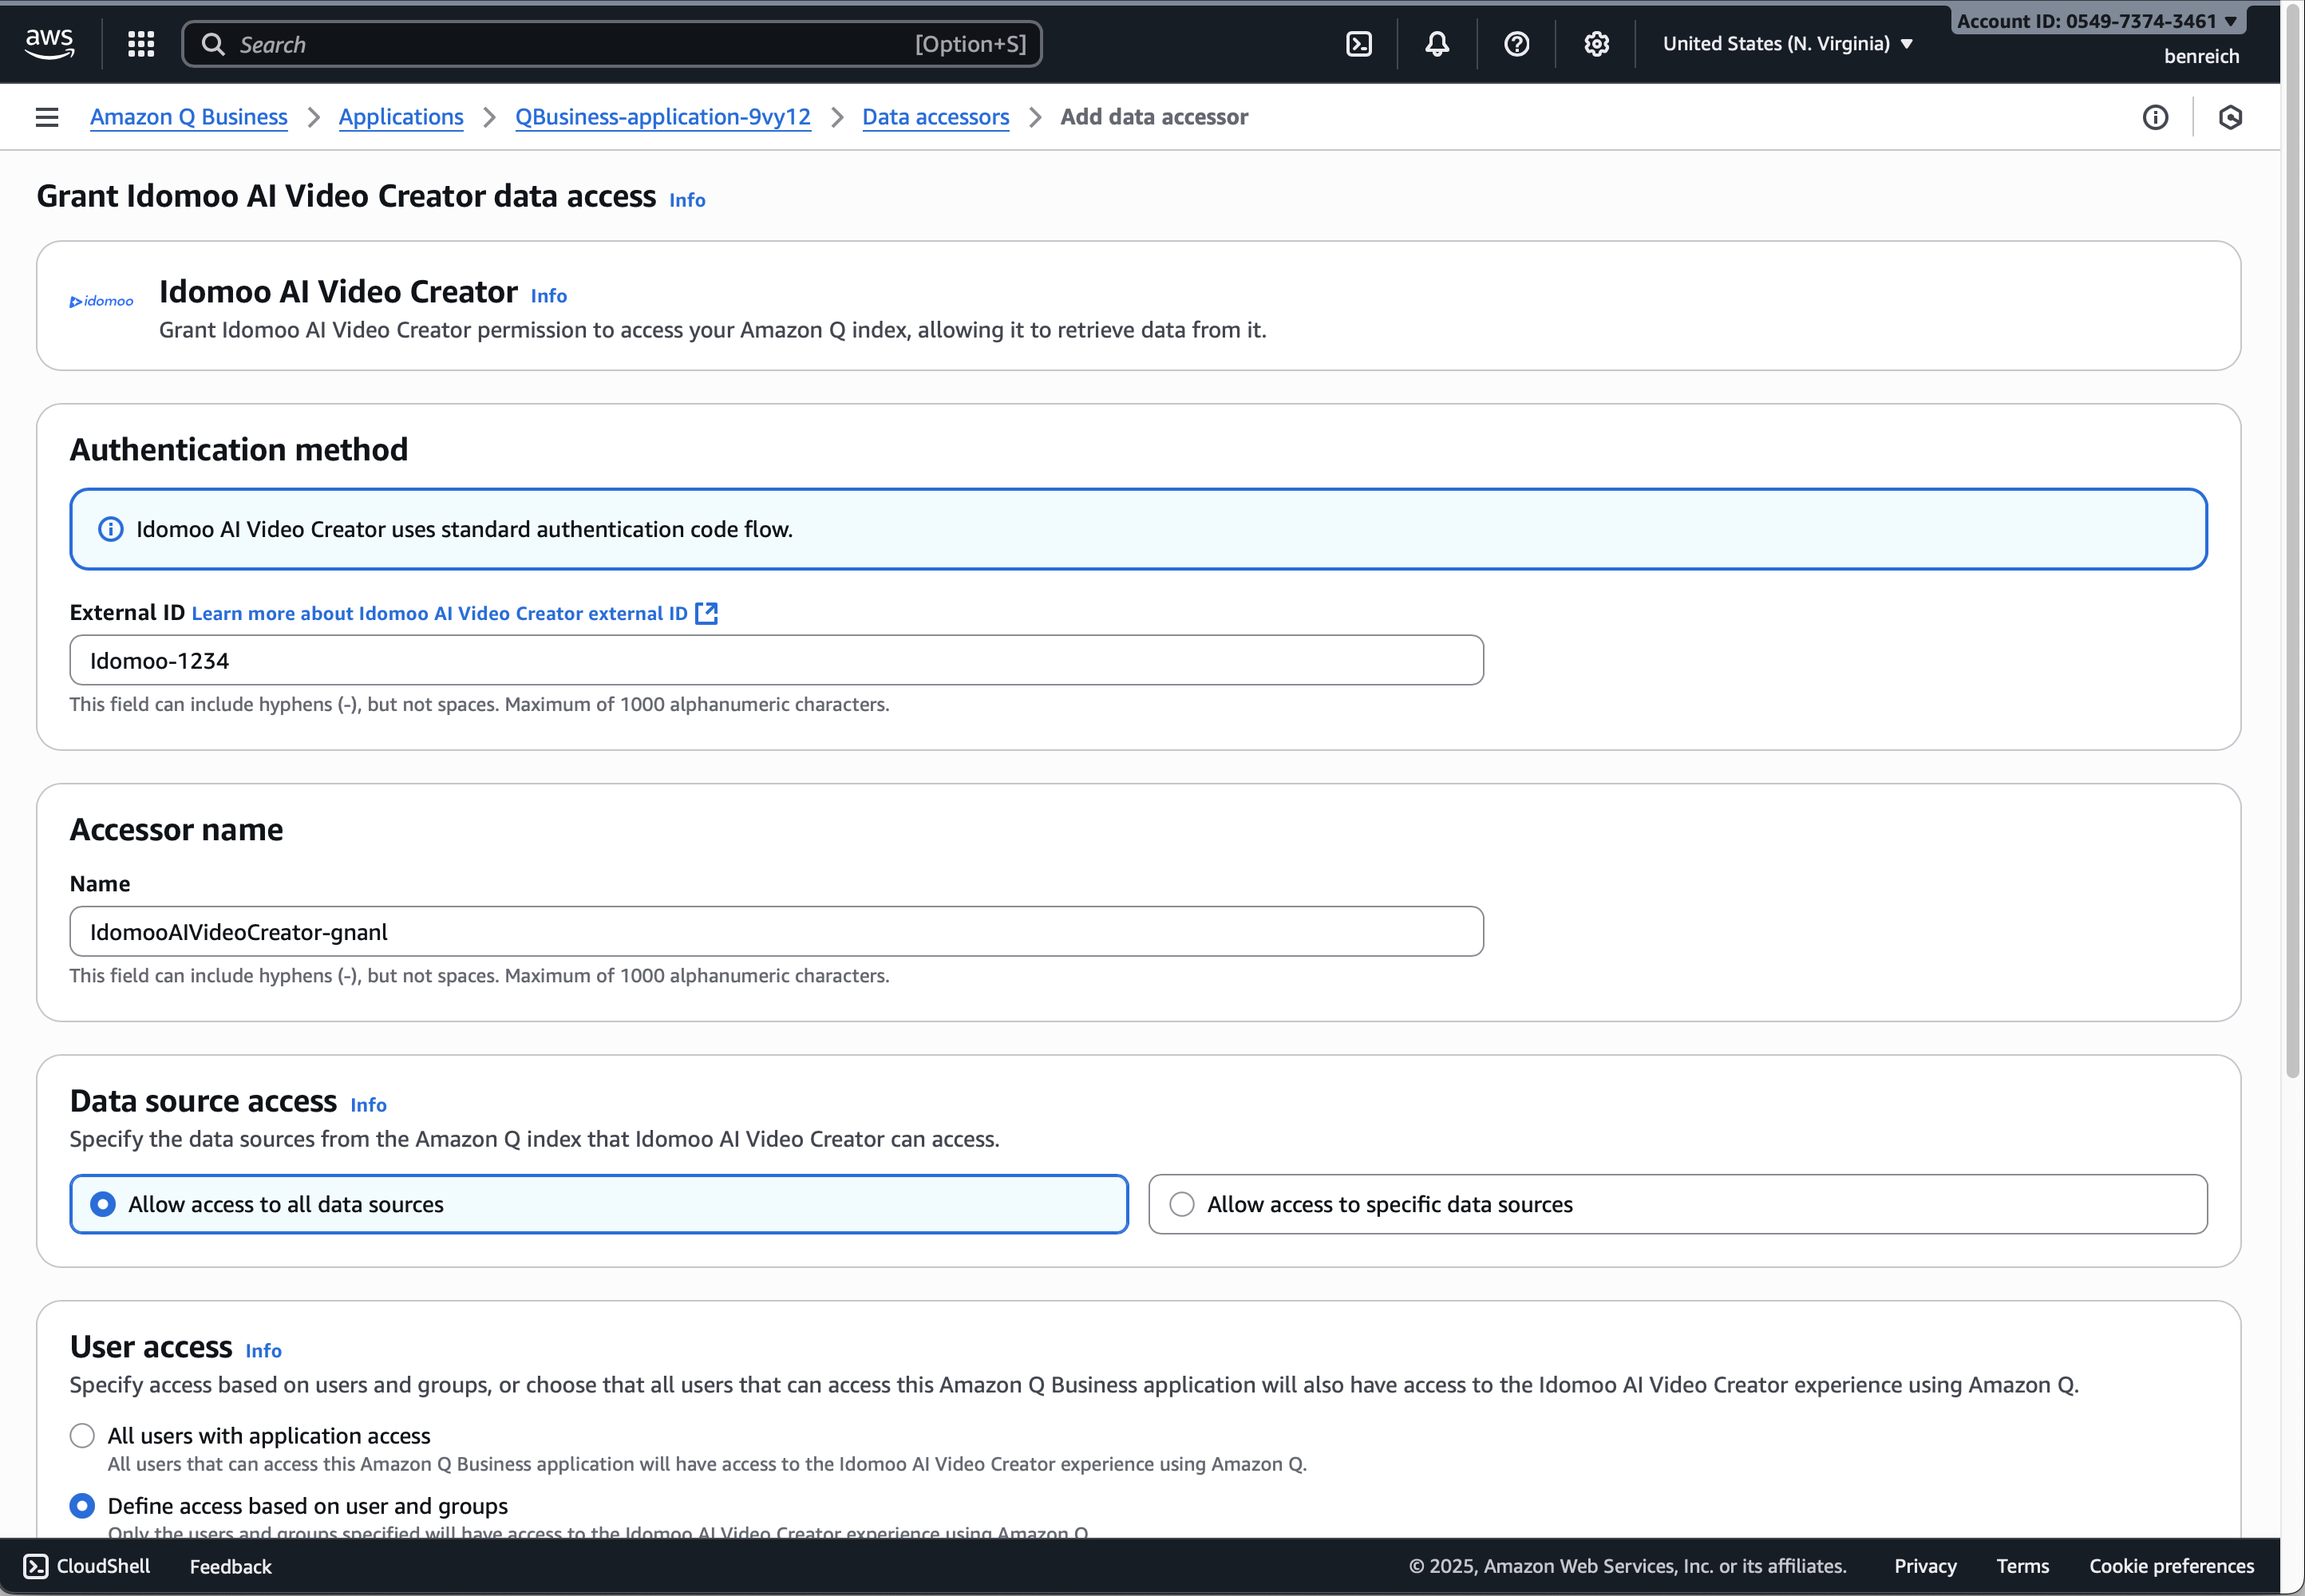
Task: Go to Applications breadcrumb
Action: click(x=401, y=117)
